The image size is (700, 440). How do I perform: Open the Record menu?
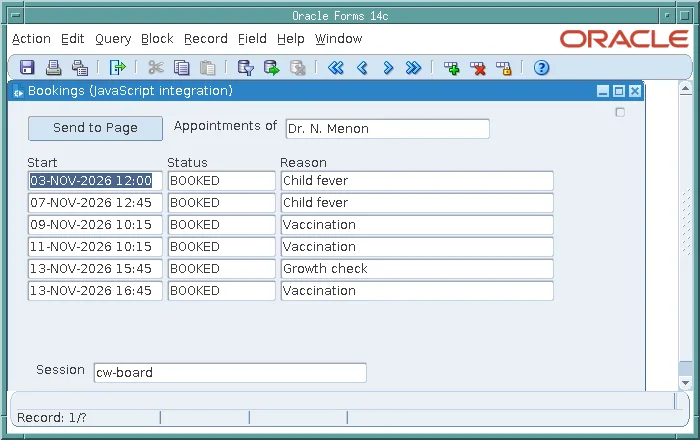click(x=206, y=39)
